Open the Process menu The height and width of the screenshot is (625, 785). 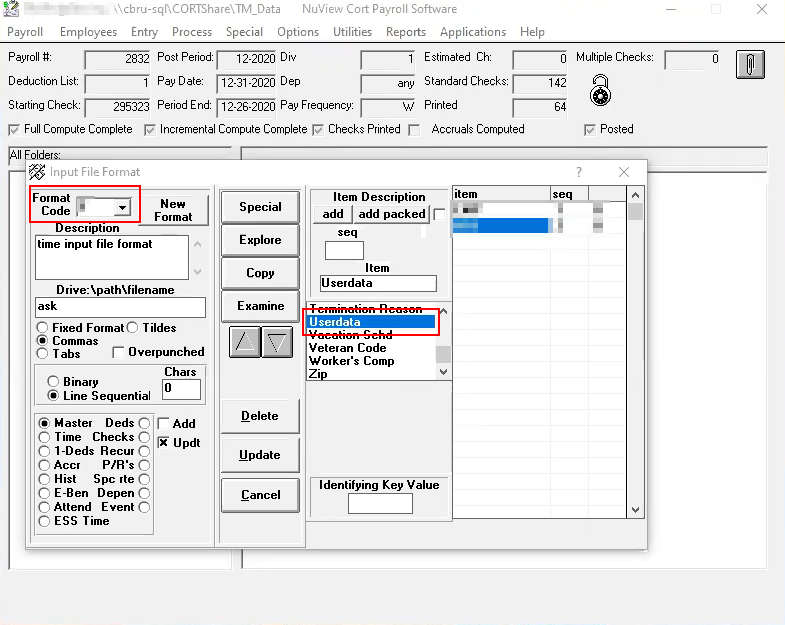point(192,32)
